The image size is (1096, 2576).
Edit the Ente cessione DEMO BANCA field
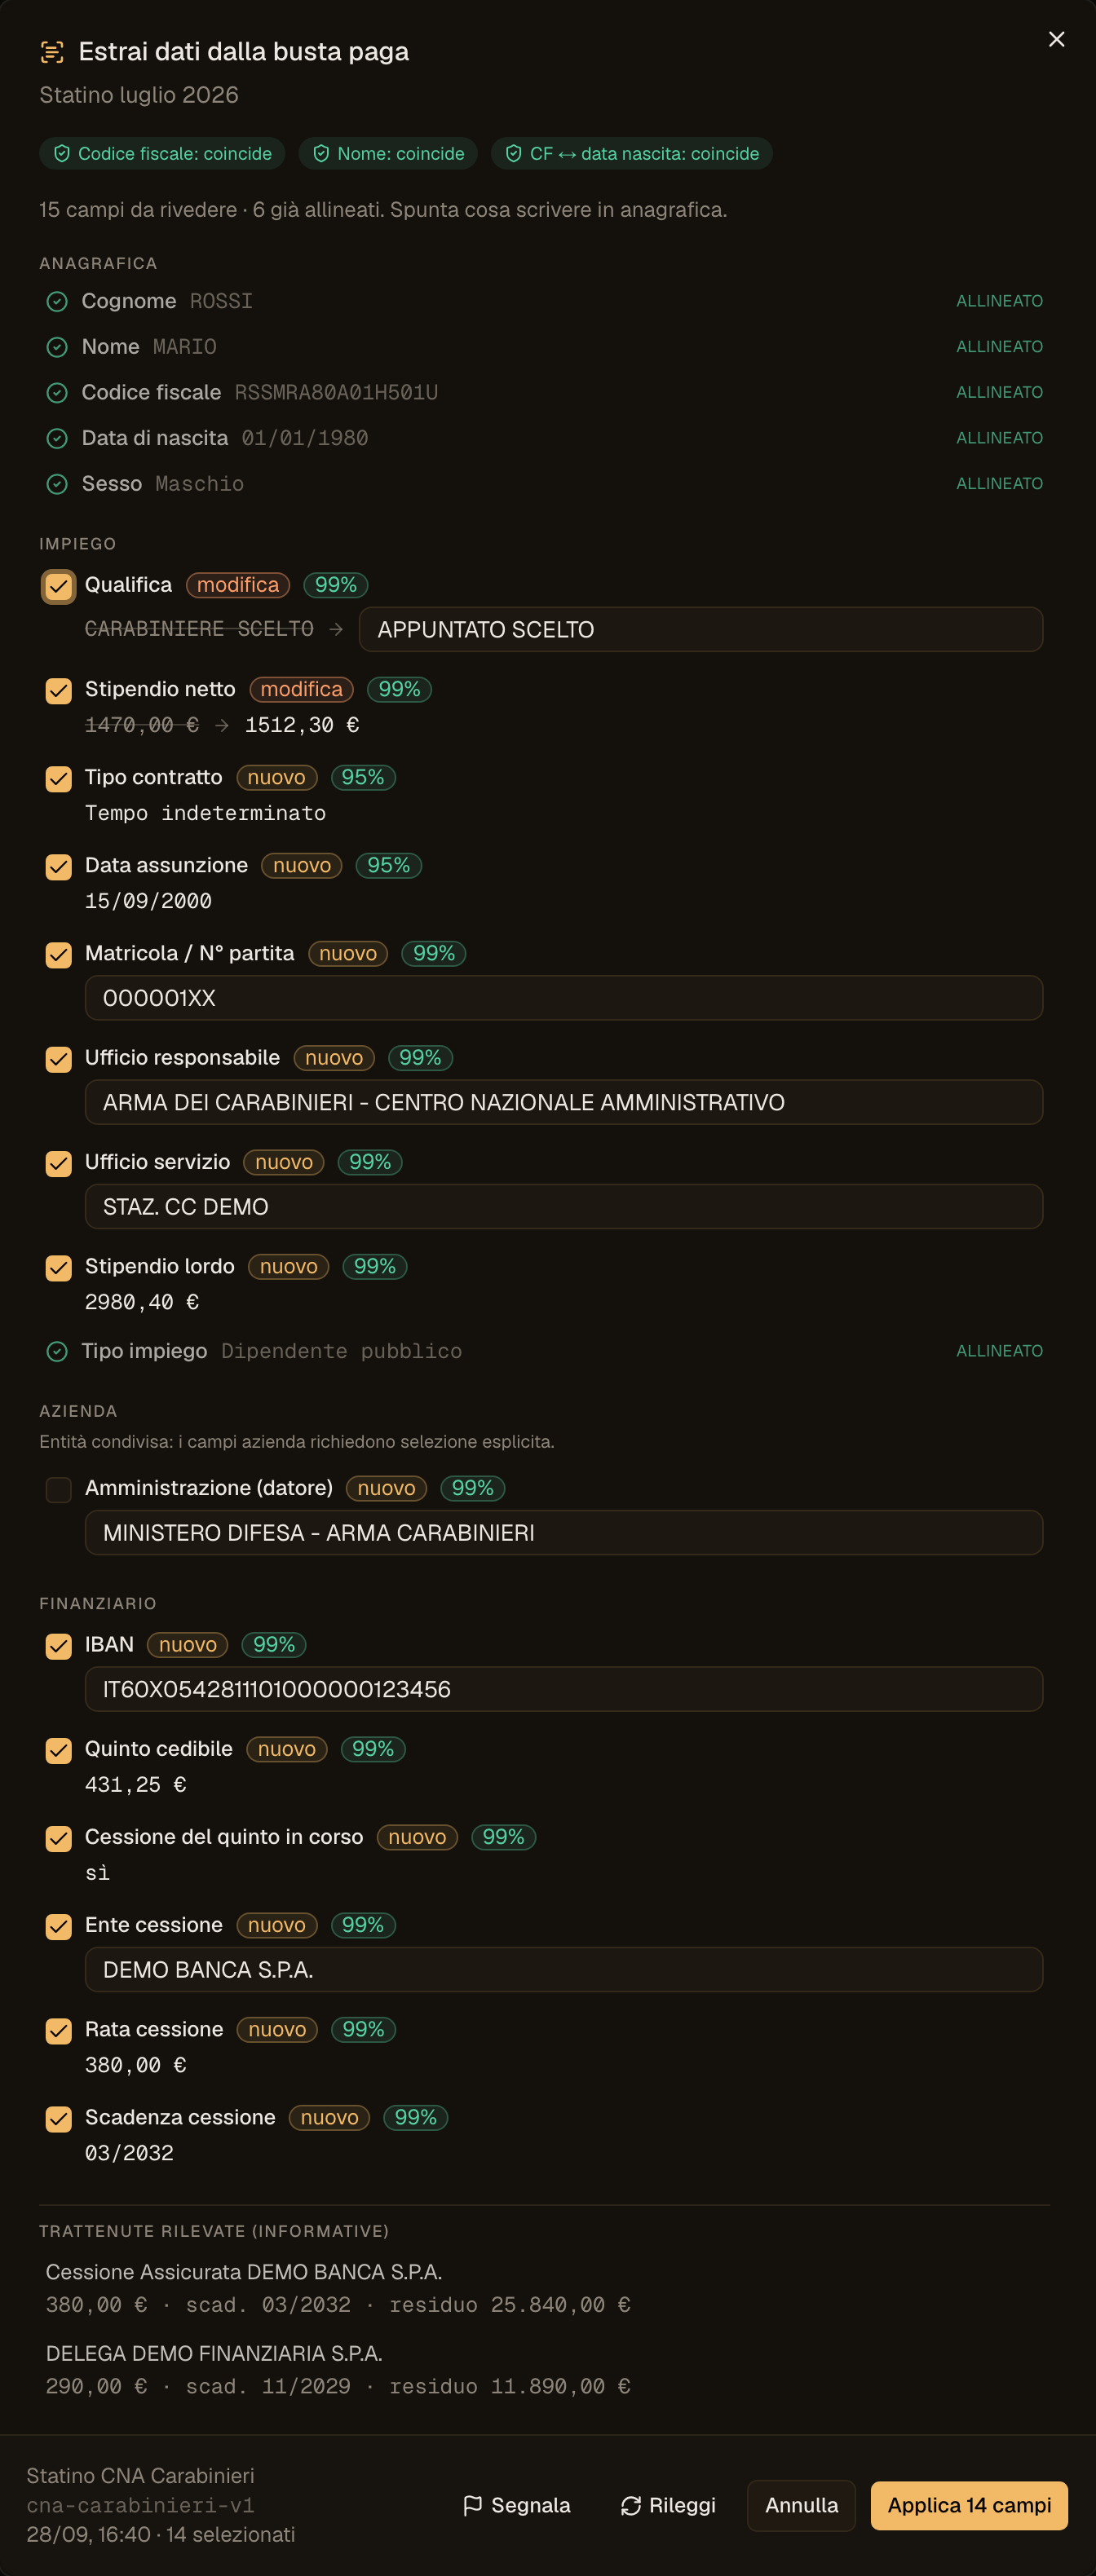tap(564, 1969)
